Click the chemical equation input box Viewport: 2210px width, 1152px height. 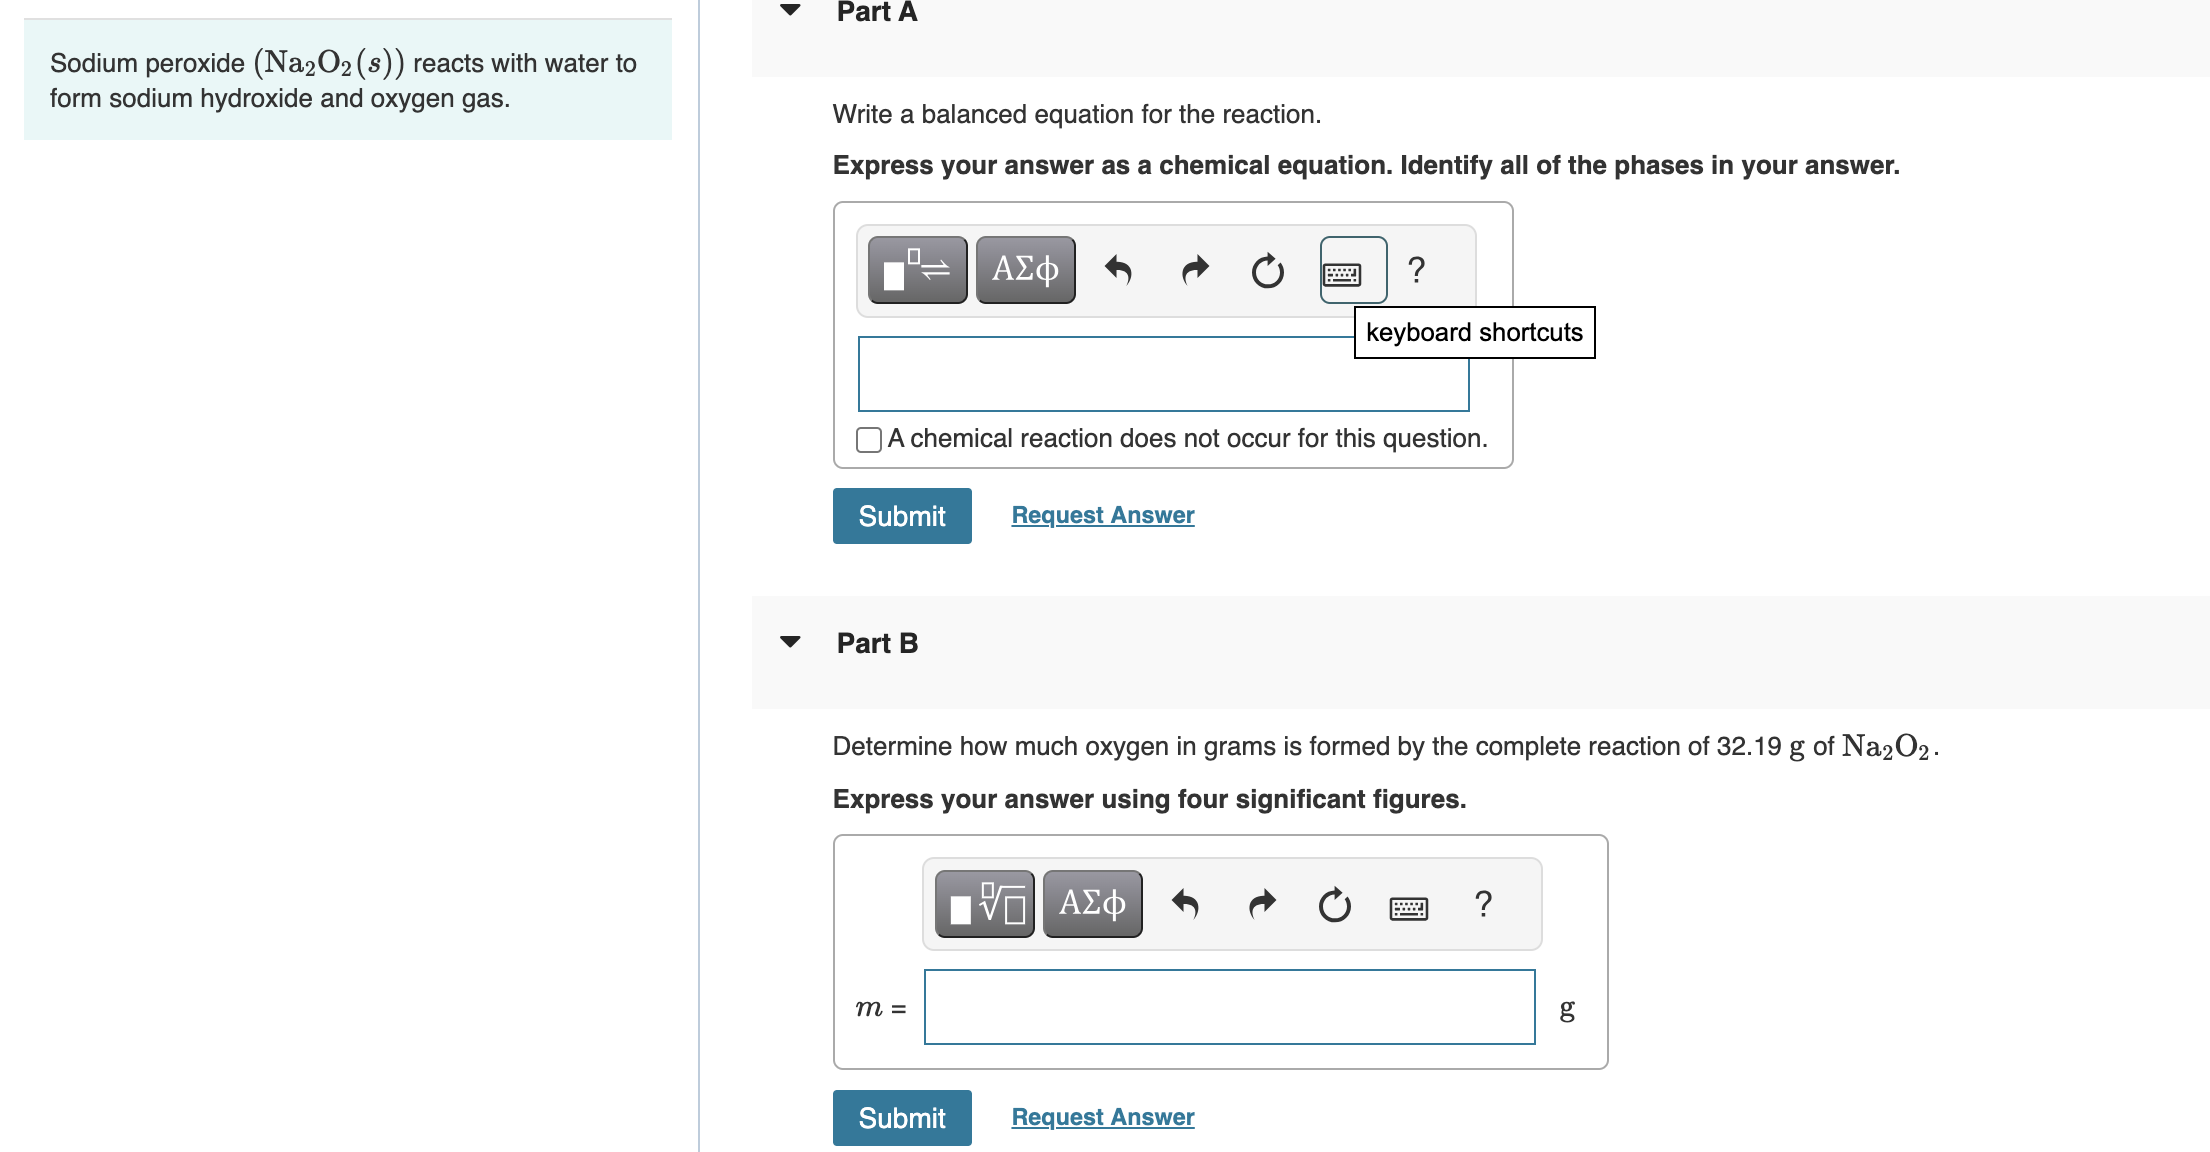[x=1163, y=374]
